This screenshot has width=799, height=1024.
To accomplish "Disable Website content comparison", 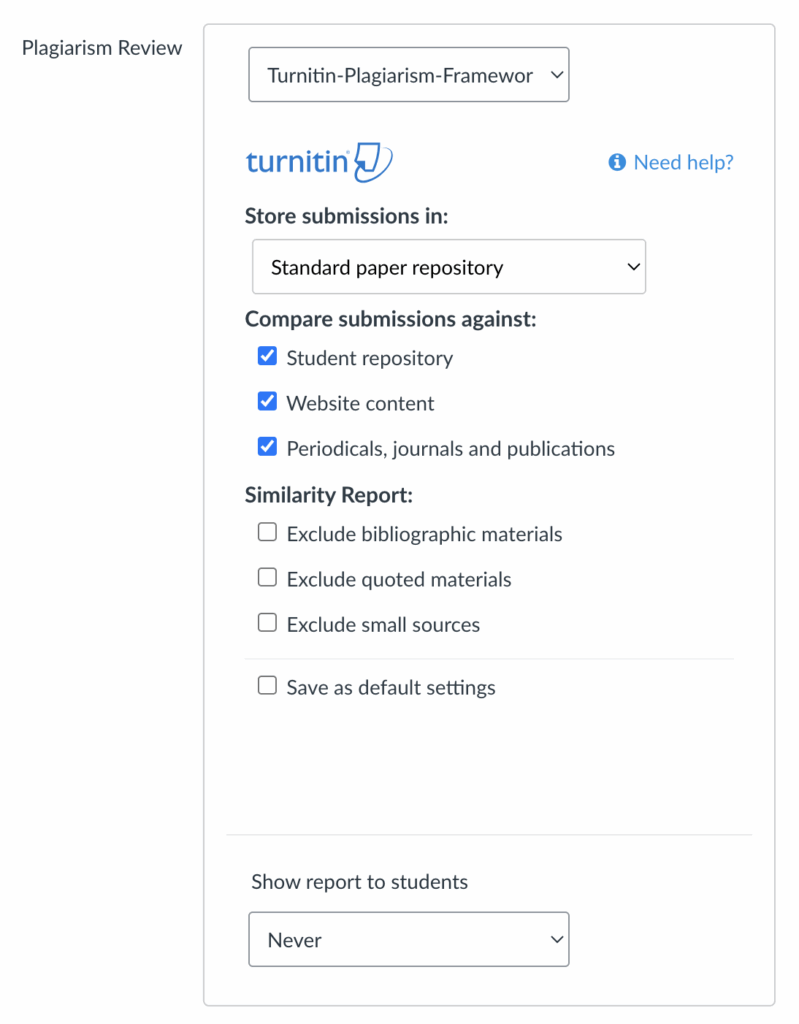I will (267, 401).
